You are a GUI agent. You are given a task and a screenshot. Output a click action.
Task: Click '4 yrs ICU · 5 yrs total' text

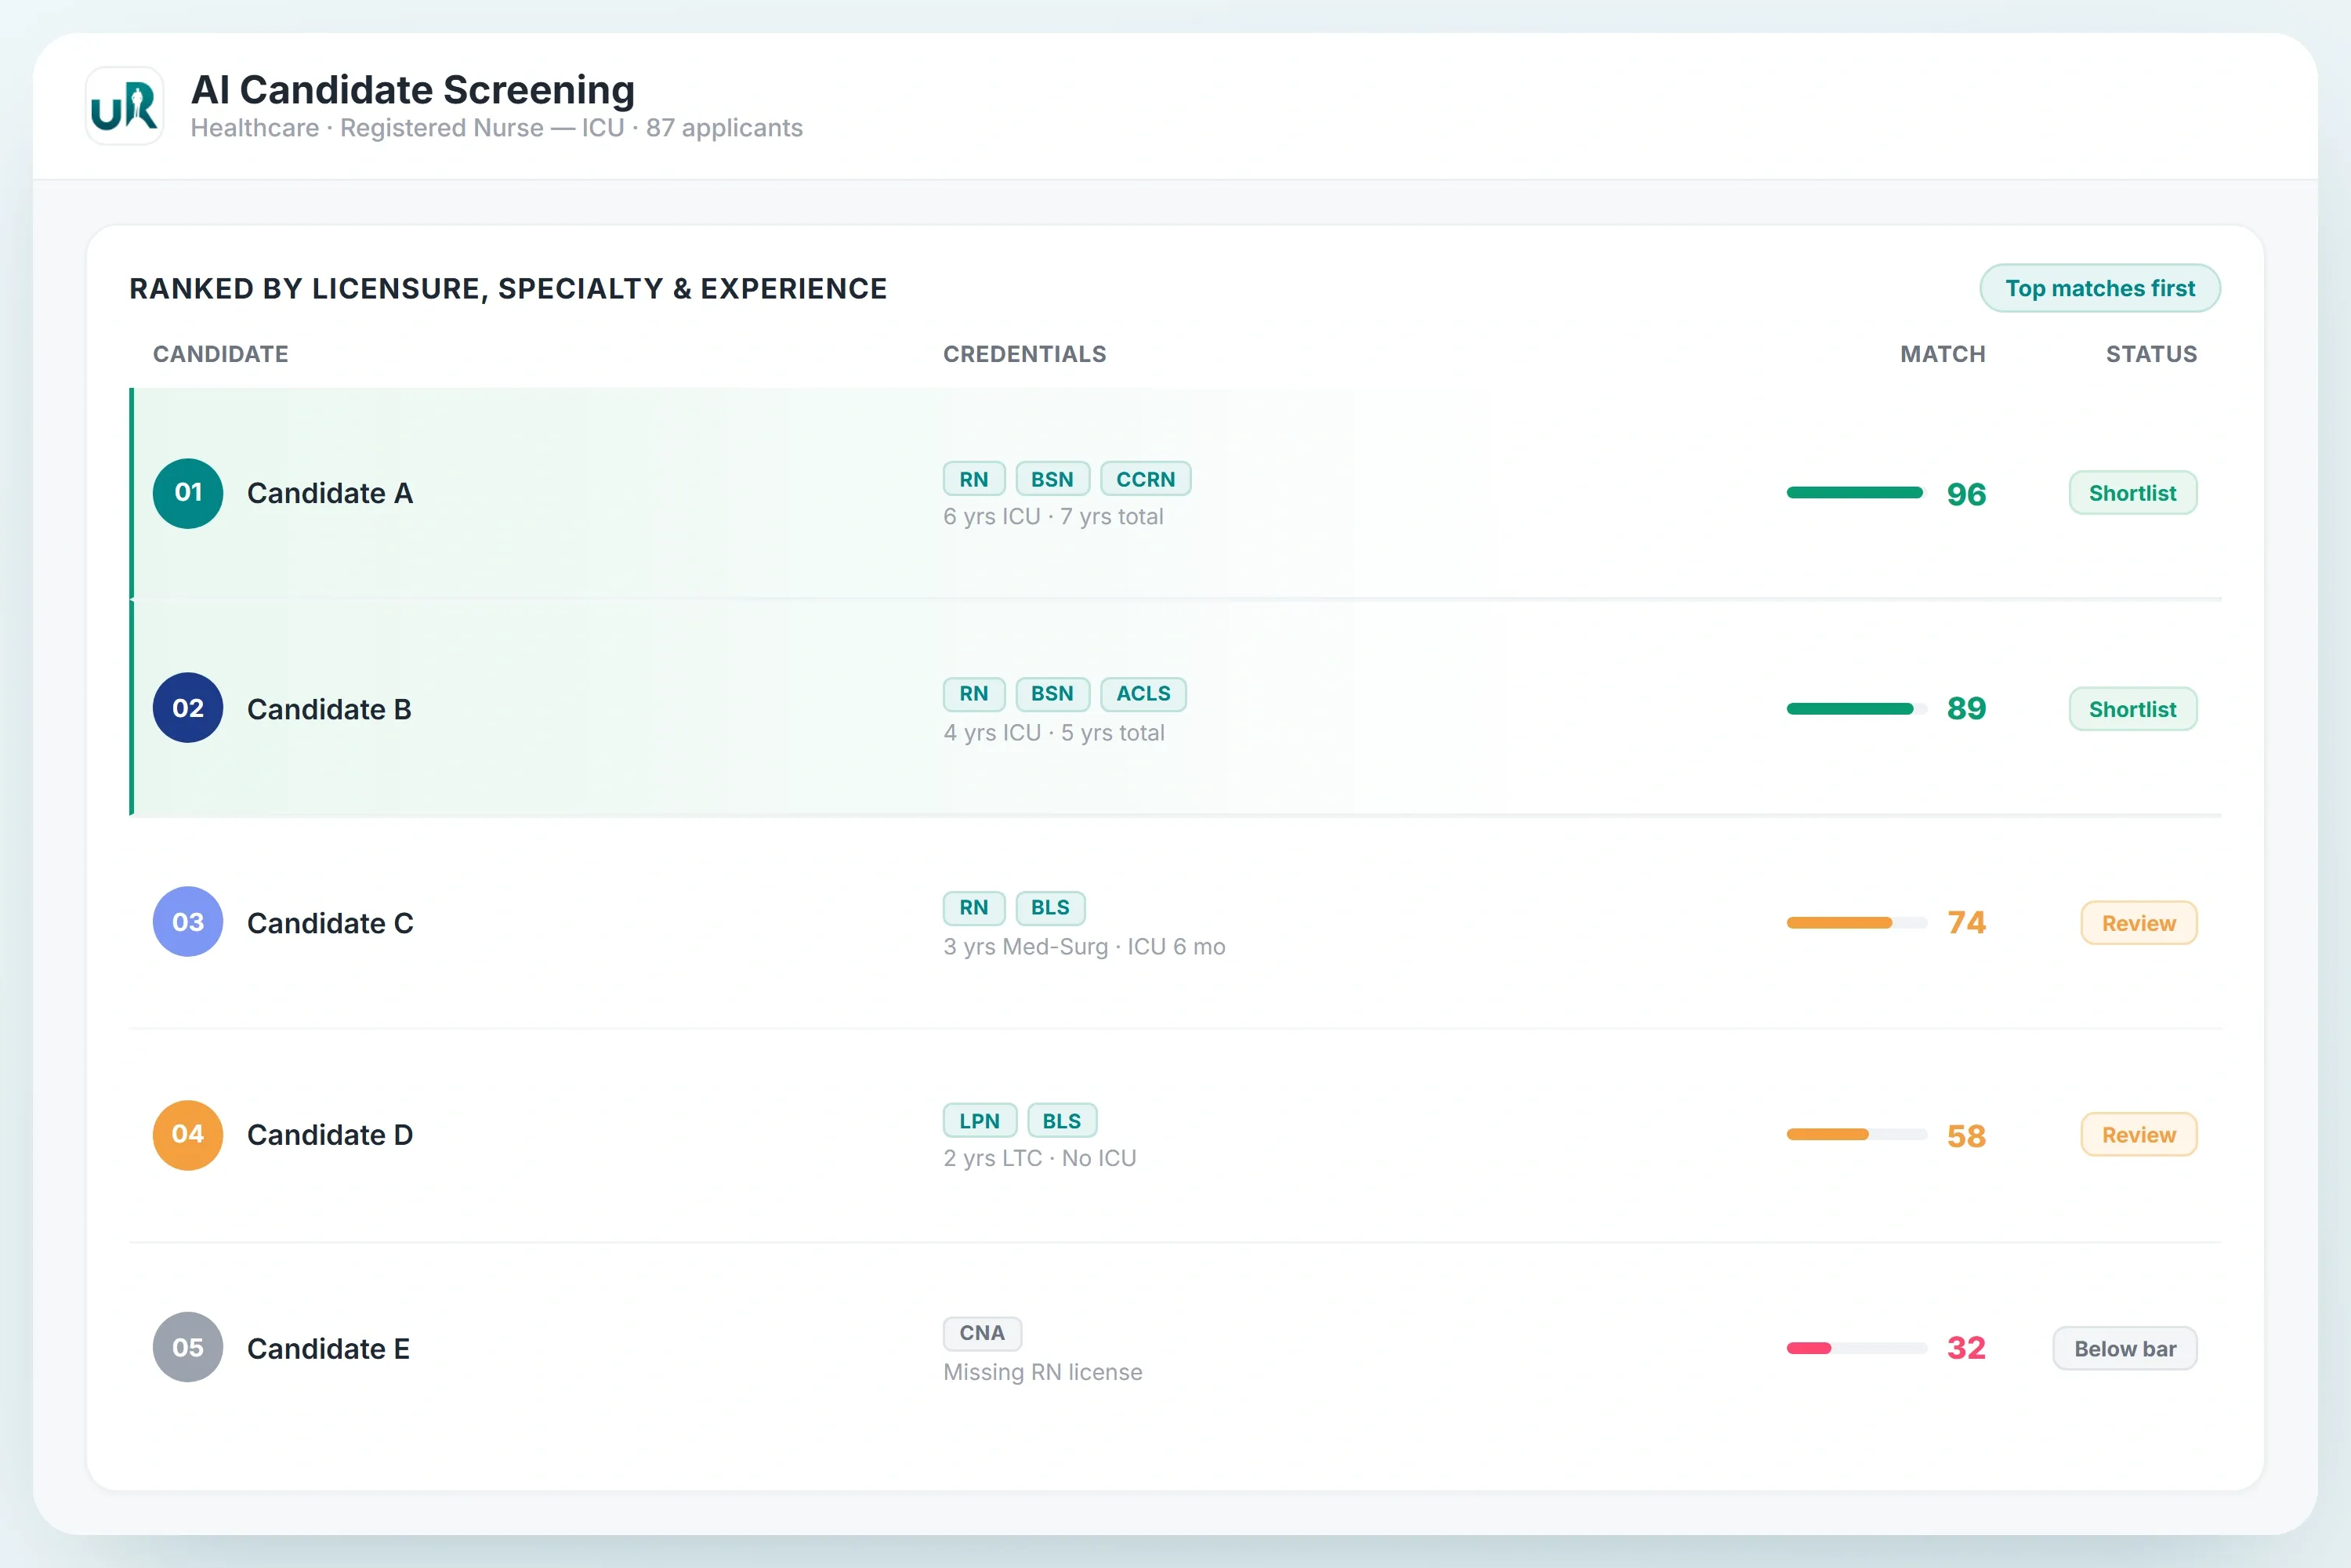[x=1054, y=733]
